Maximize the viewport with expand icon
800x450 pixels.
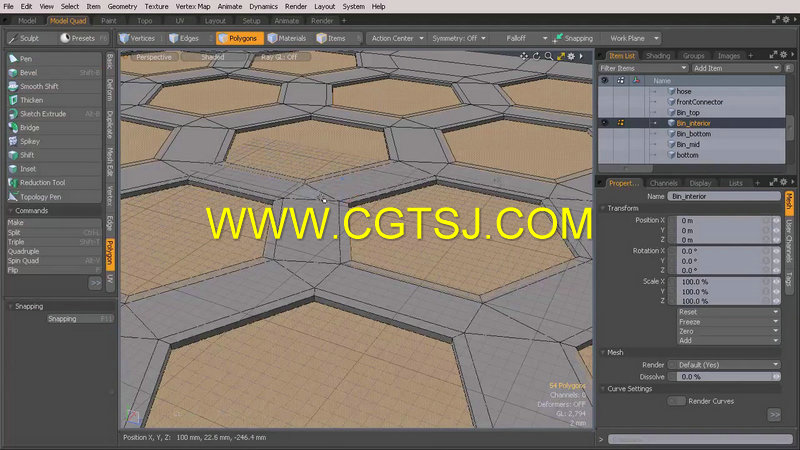tap(561, 57)
